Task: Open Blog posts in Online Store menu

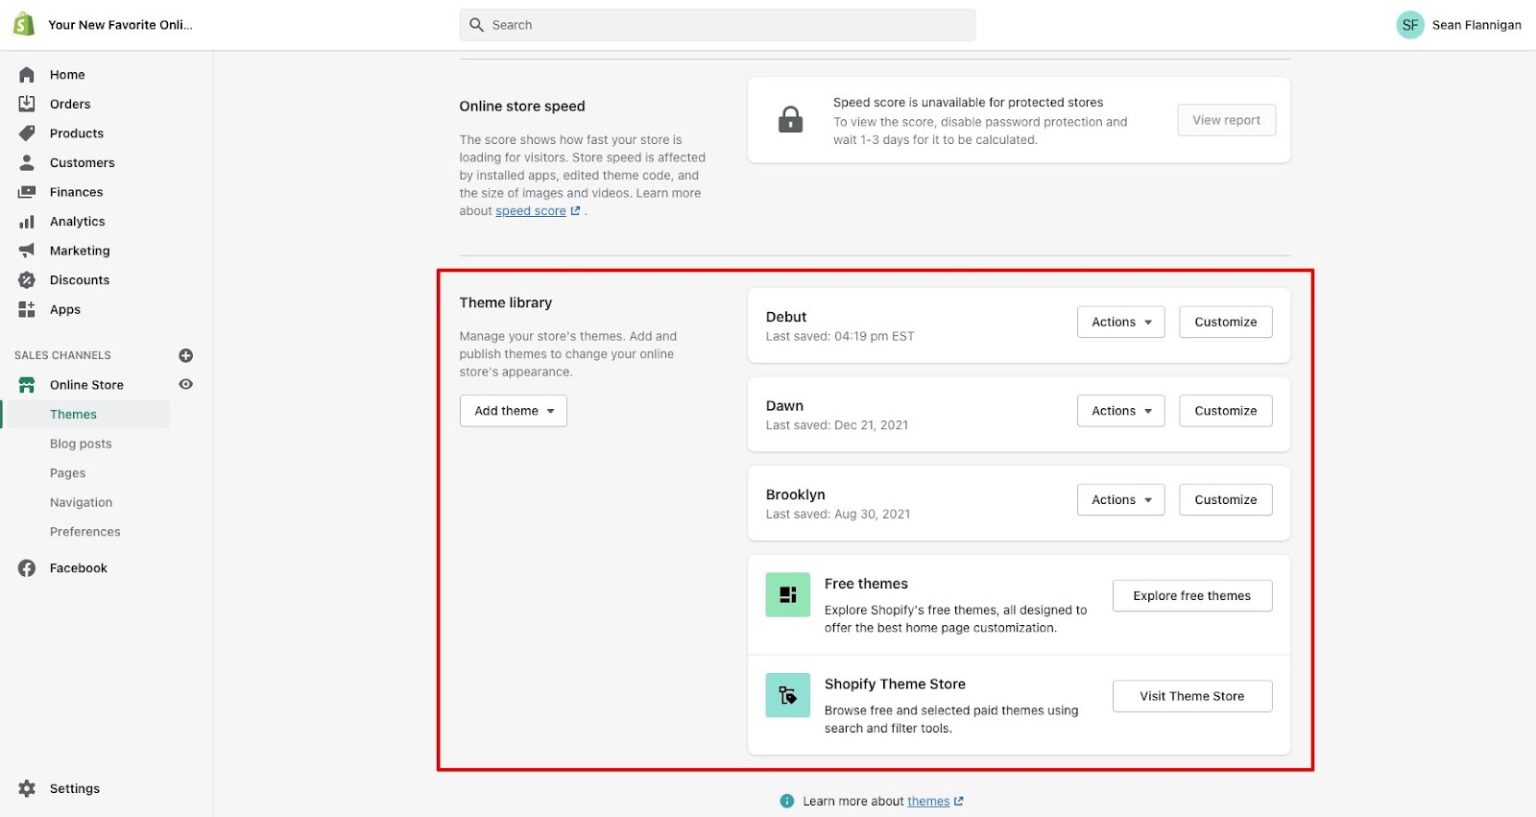Action: [x=81, y=444]
